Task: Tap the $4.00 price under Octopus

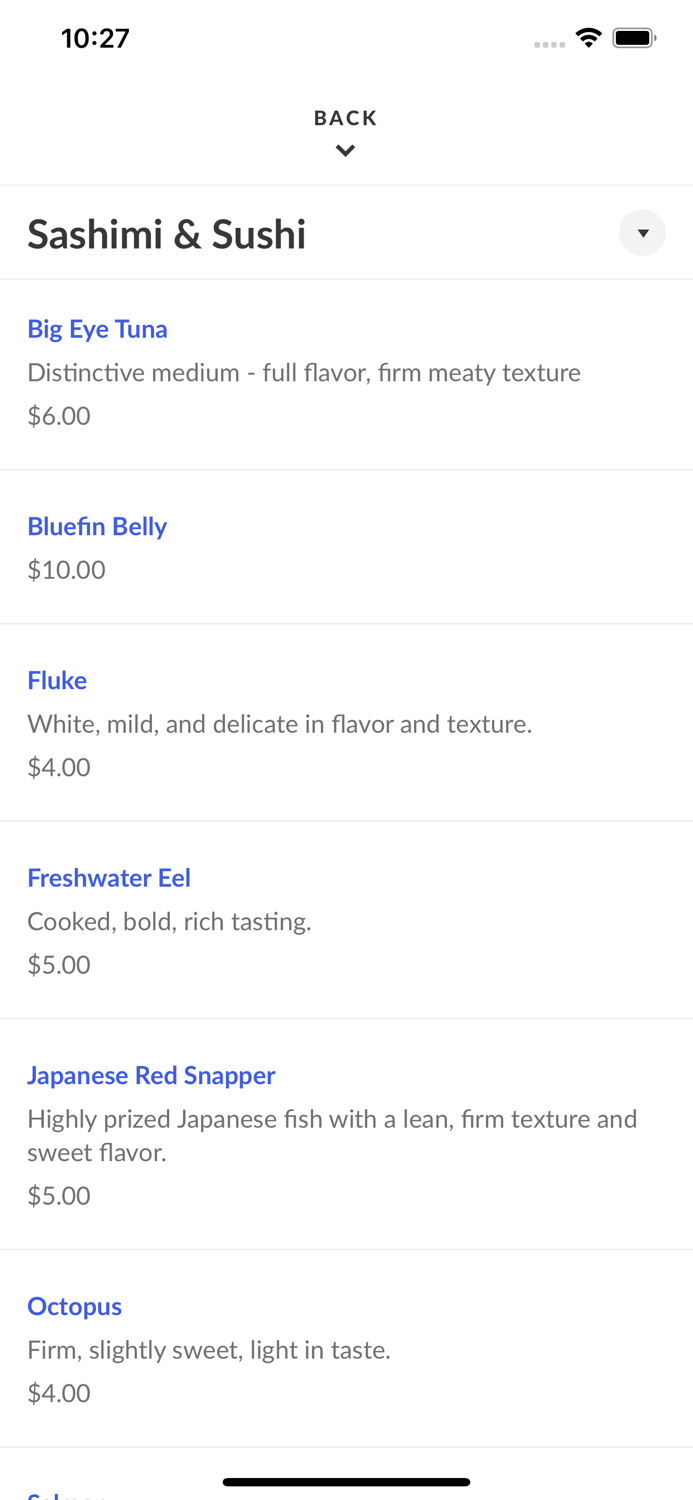Action: [x=58, y=1392]
